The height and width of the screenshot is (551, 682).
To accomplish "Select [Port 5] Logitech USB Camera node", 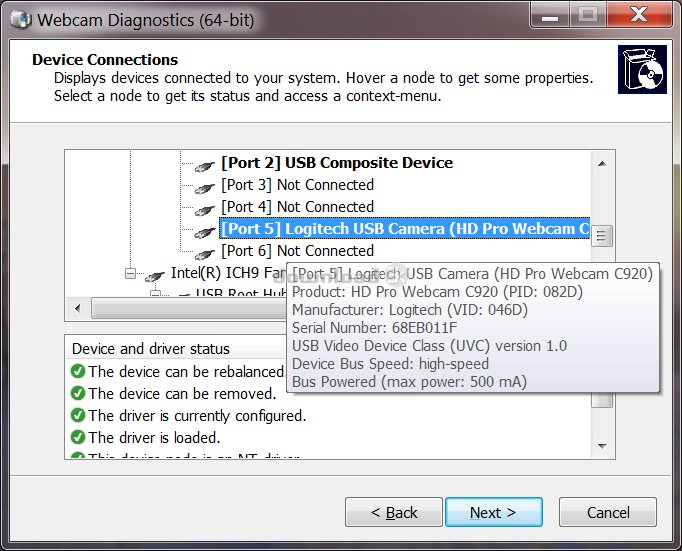I will tap(405, 228).
